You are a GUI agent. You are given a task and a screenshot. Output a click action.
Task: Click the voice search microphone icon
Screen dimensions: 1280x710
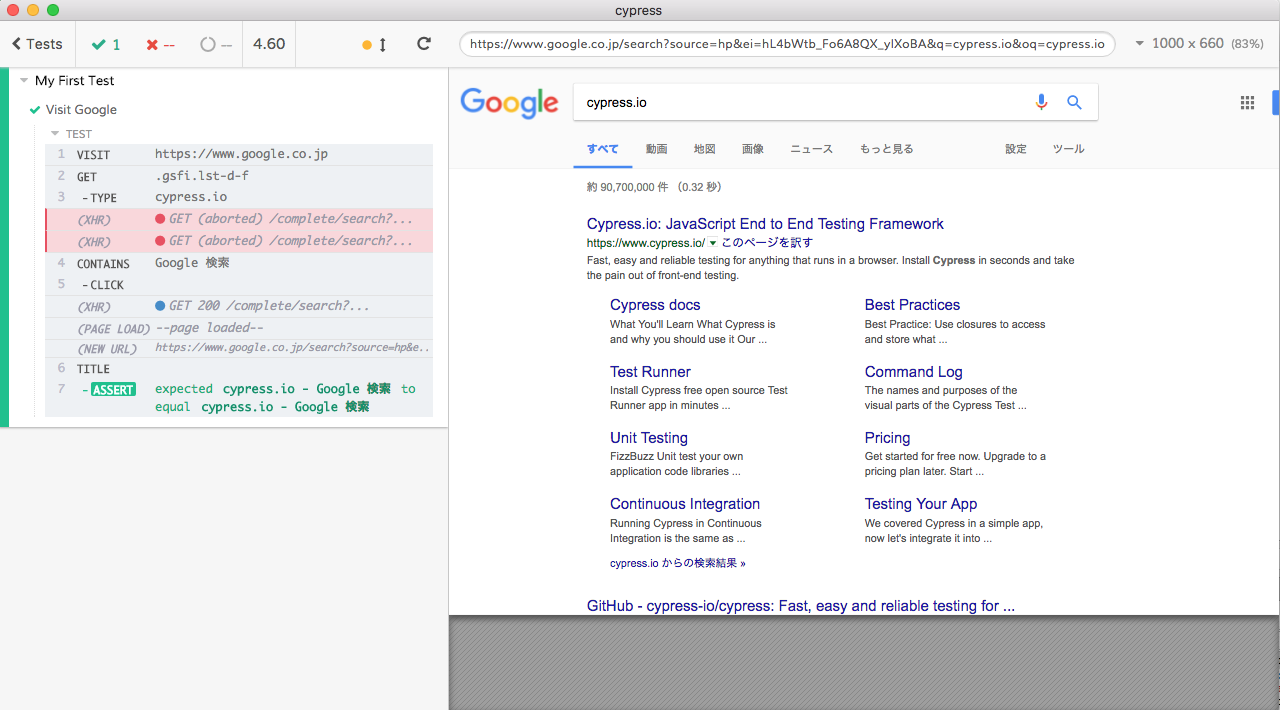click(x=1041, y=102)
